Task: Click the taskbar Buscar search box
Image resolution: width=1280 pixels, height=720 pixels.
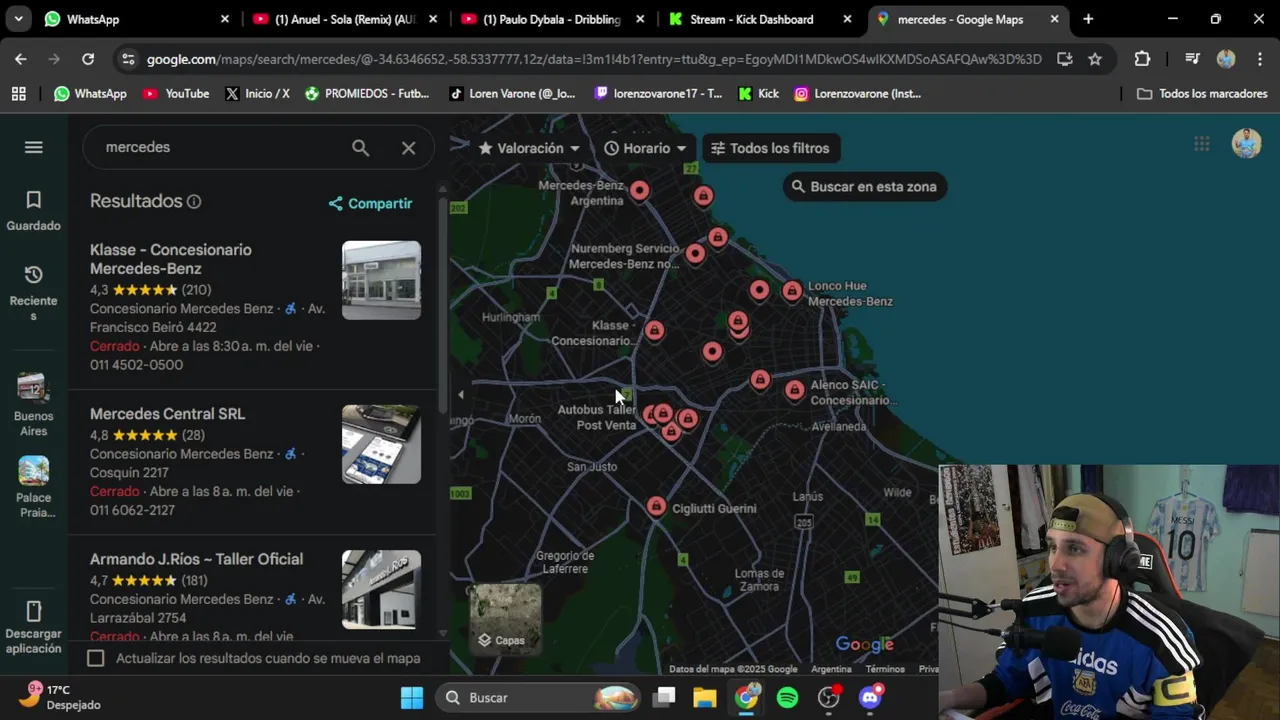Action: coord(538,698)
